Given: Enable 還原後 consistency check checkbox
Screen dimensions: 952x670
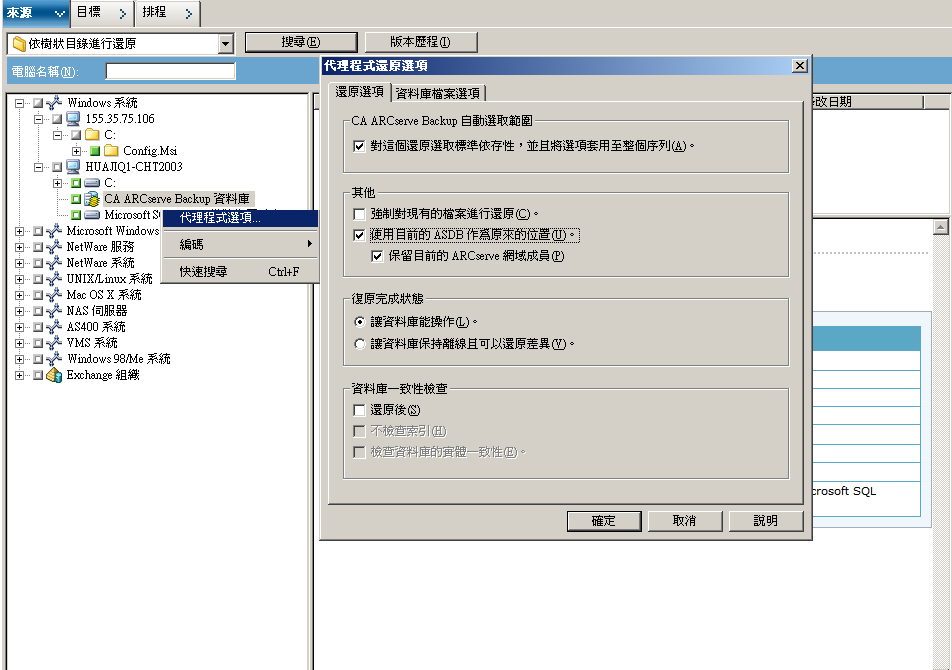Looking at the screenshot, I should tap(359, 410).
